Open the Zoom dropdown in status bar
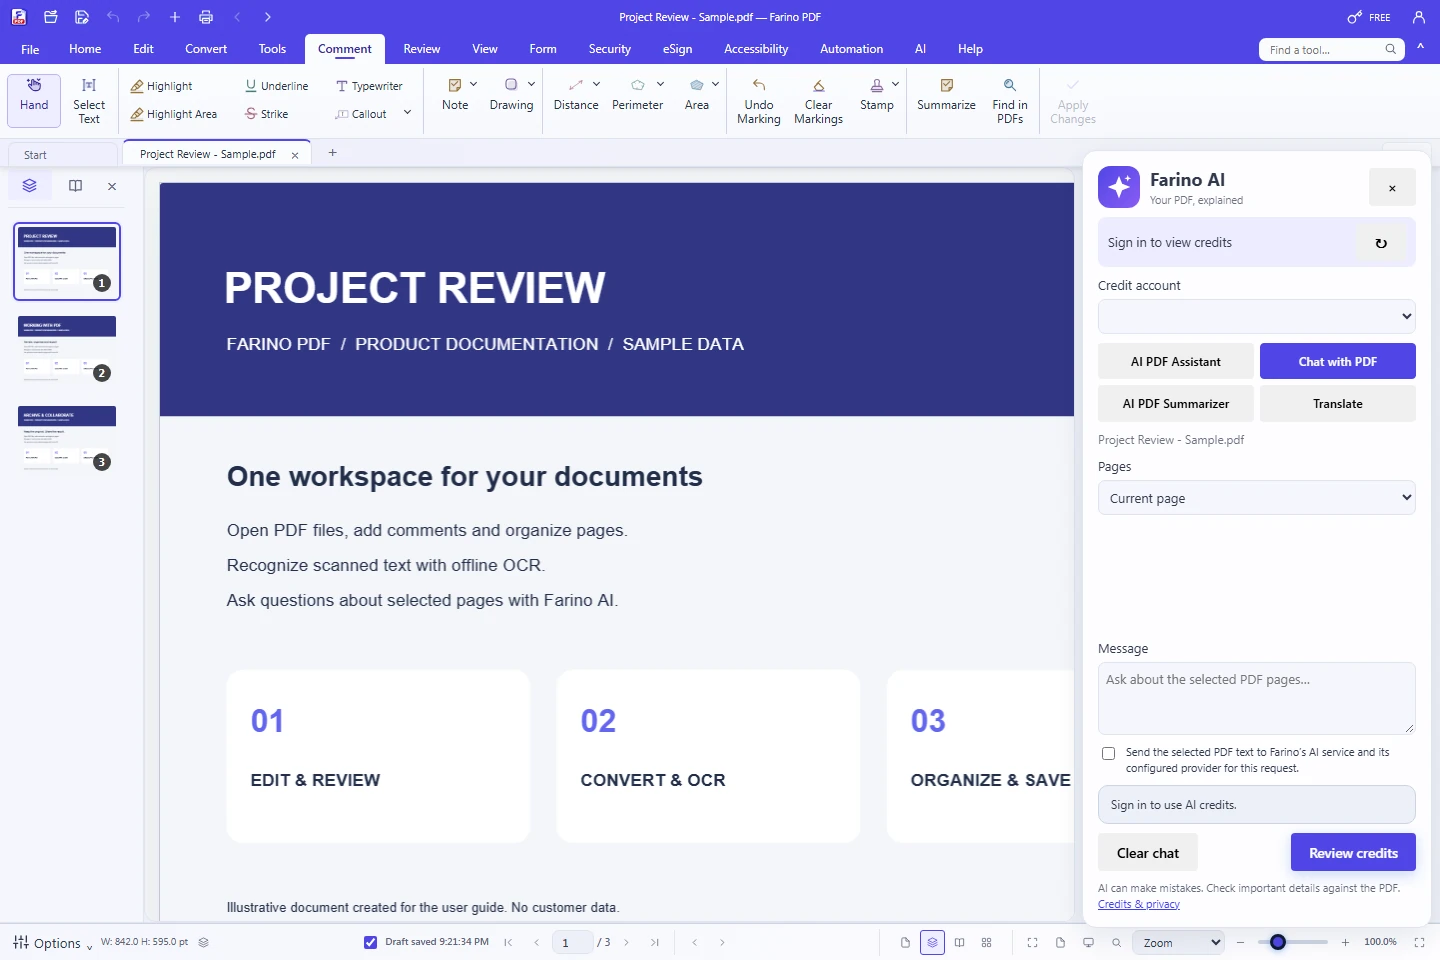The width and height of the screenshot is (1440, 960). coord(1178,942)
